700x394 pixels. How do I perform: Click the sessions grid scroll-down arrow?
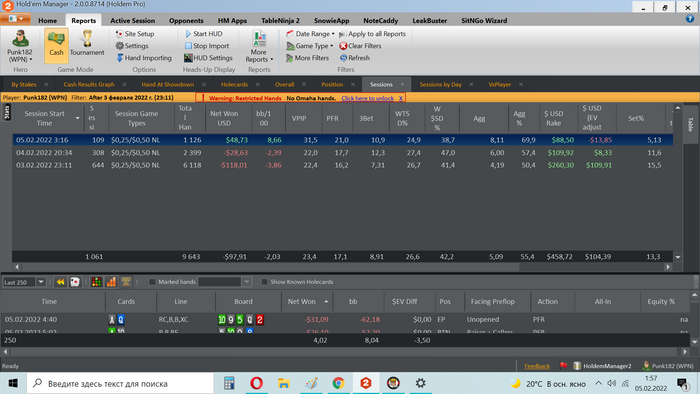[x=678, y=257]
